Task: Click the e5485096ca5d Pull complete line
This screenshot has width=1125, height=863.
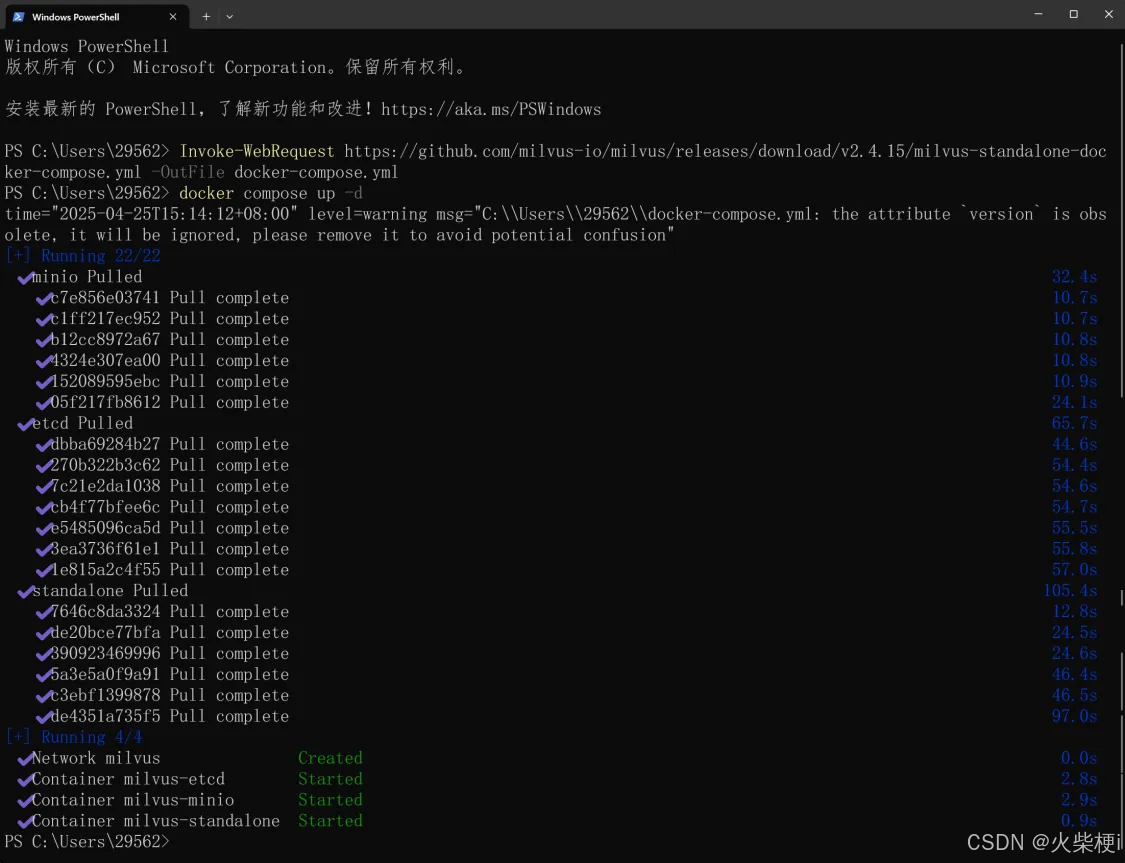Action: pyautogui.click(x=162, y=528)
